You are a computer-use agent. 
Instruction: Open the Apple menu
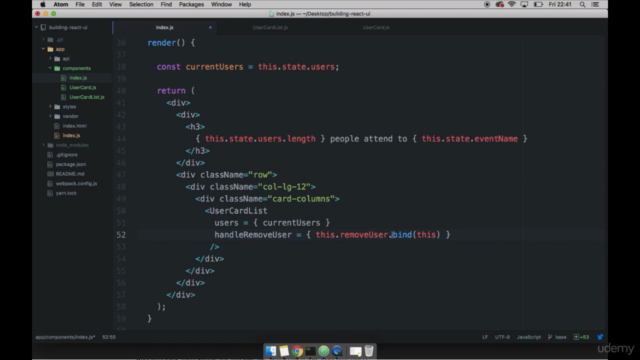[x=43, y=4]
